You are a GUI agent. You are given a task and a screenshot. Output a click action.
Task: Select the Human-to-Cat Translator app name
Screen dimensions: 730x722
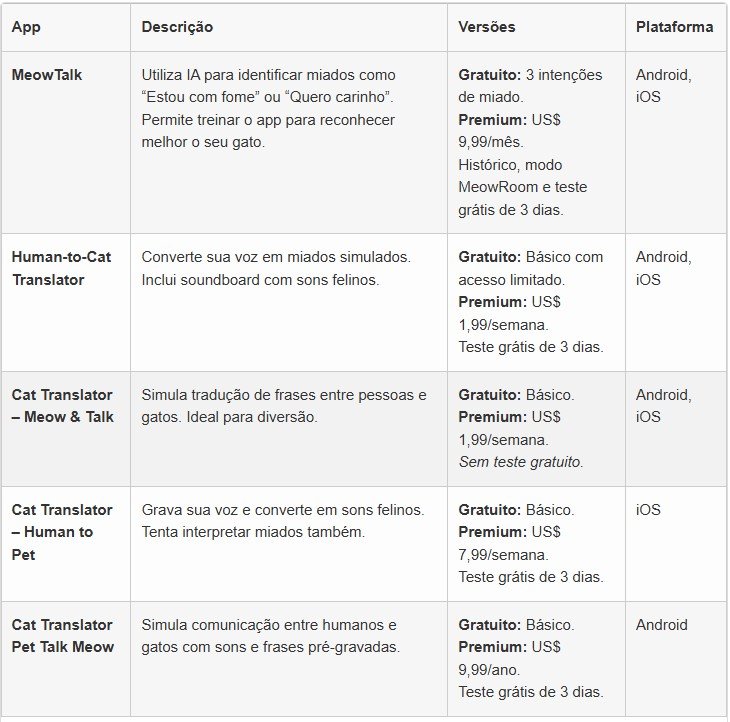pyautogui.click(x=61, y=268)
